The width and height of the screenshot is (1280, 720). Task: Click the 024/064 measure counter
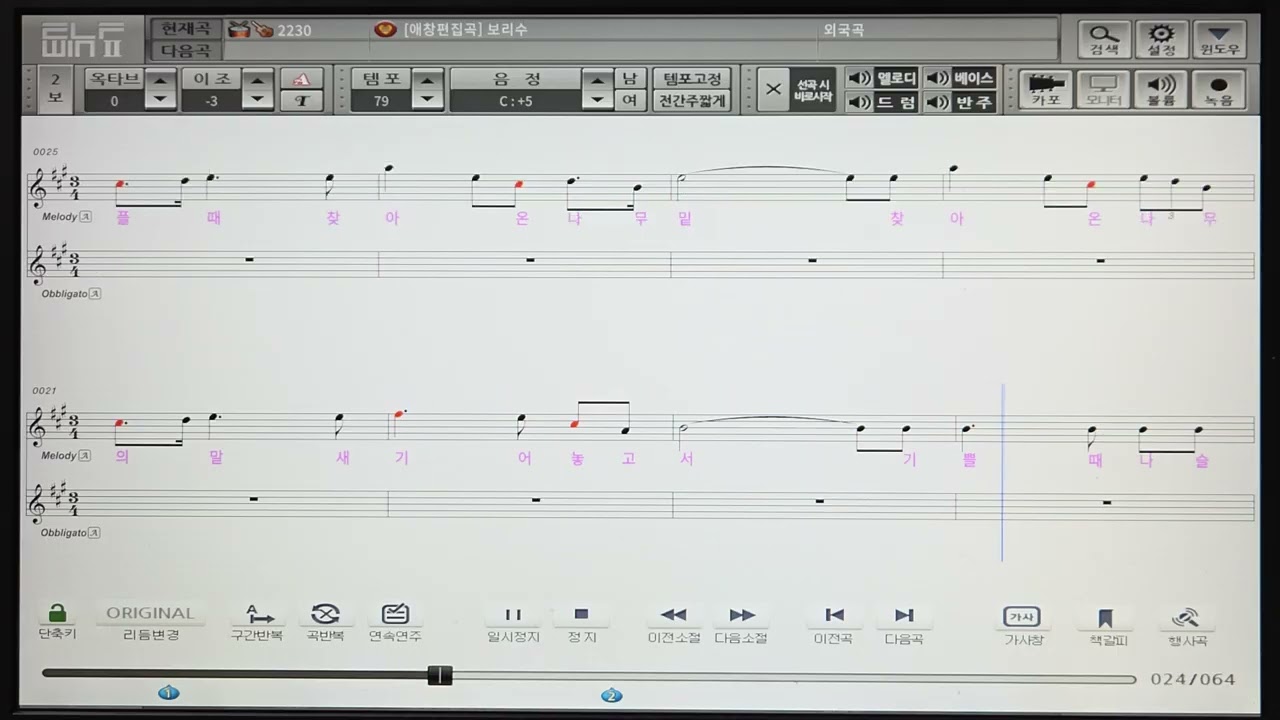[1193, 679]
